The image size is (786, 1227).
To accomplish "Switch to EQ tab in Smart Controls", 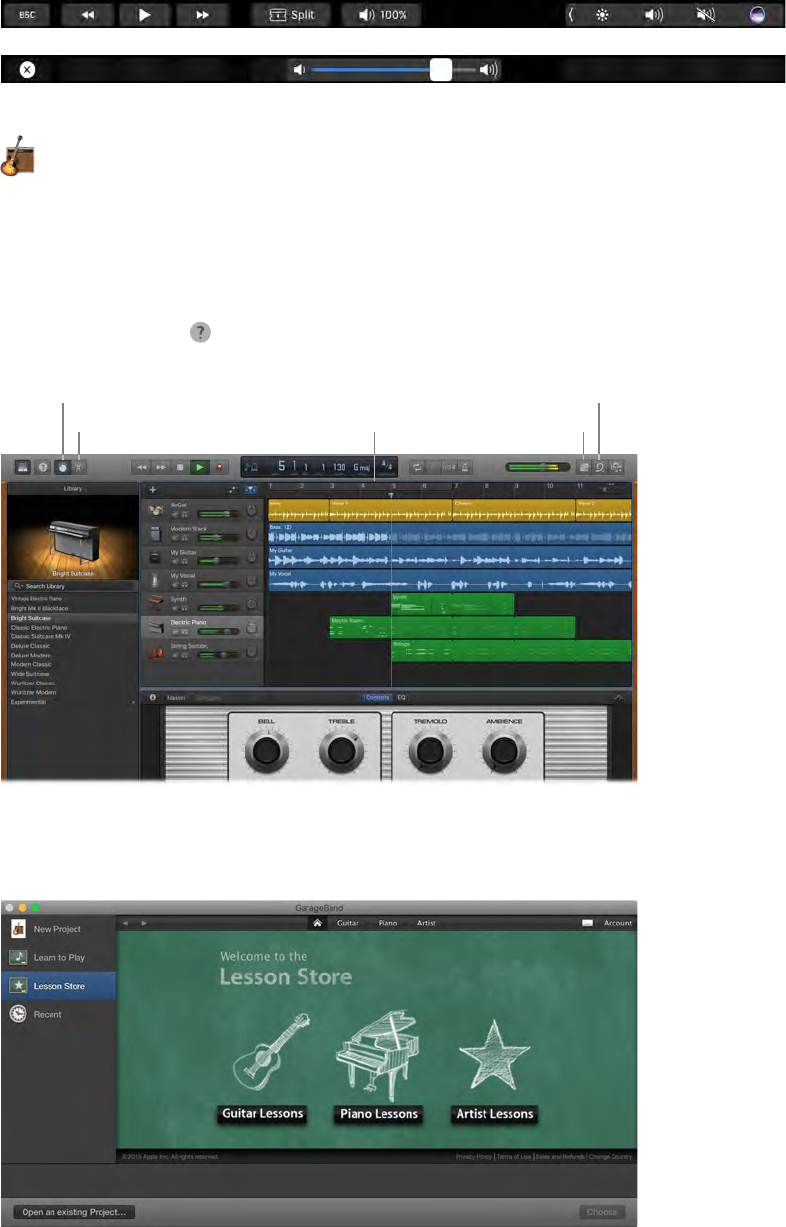I will pos(401,696).
